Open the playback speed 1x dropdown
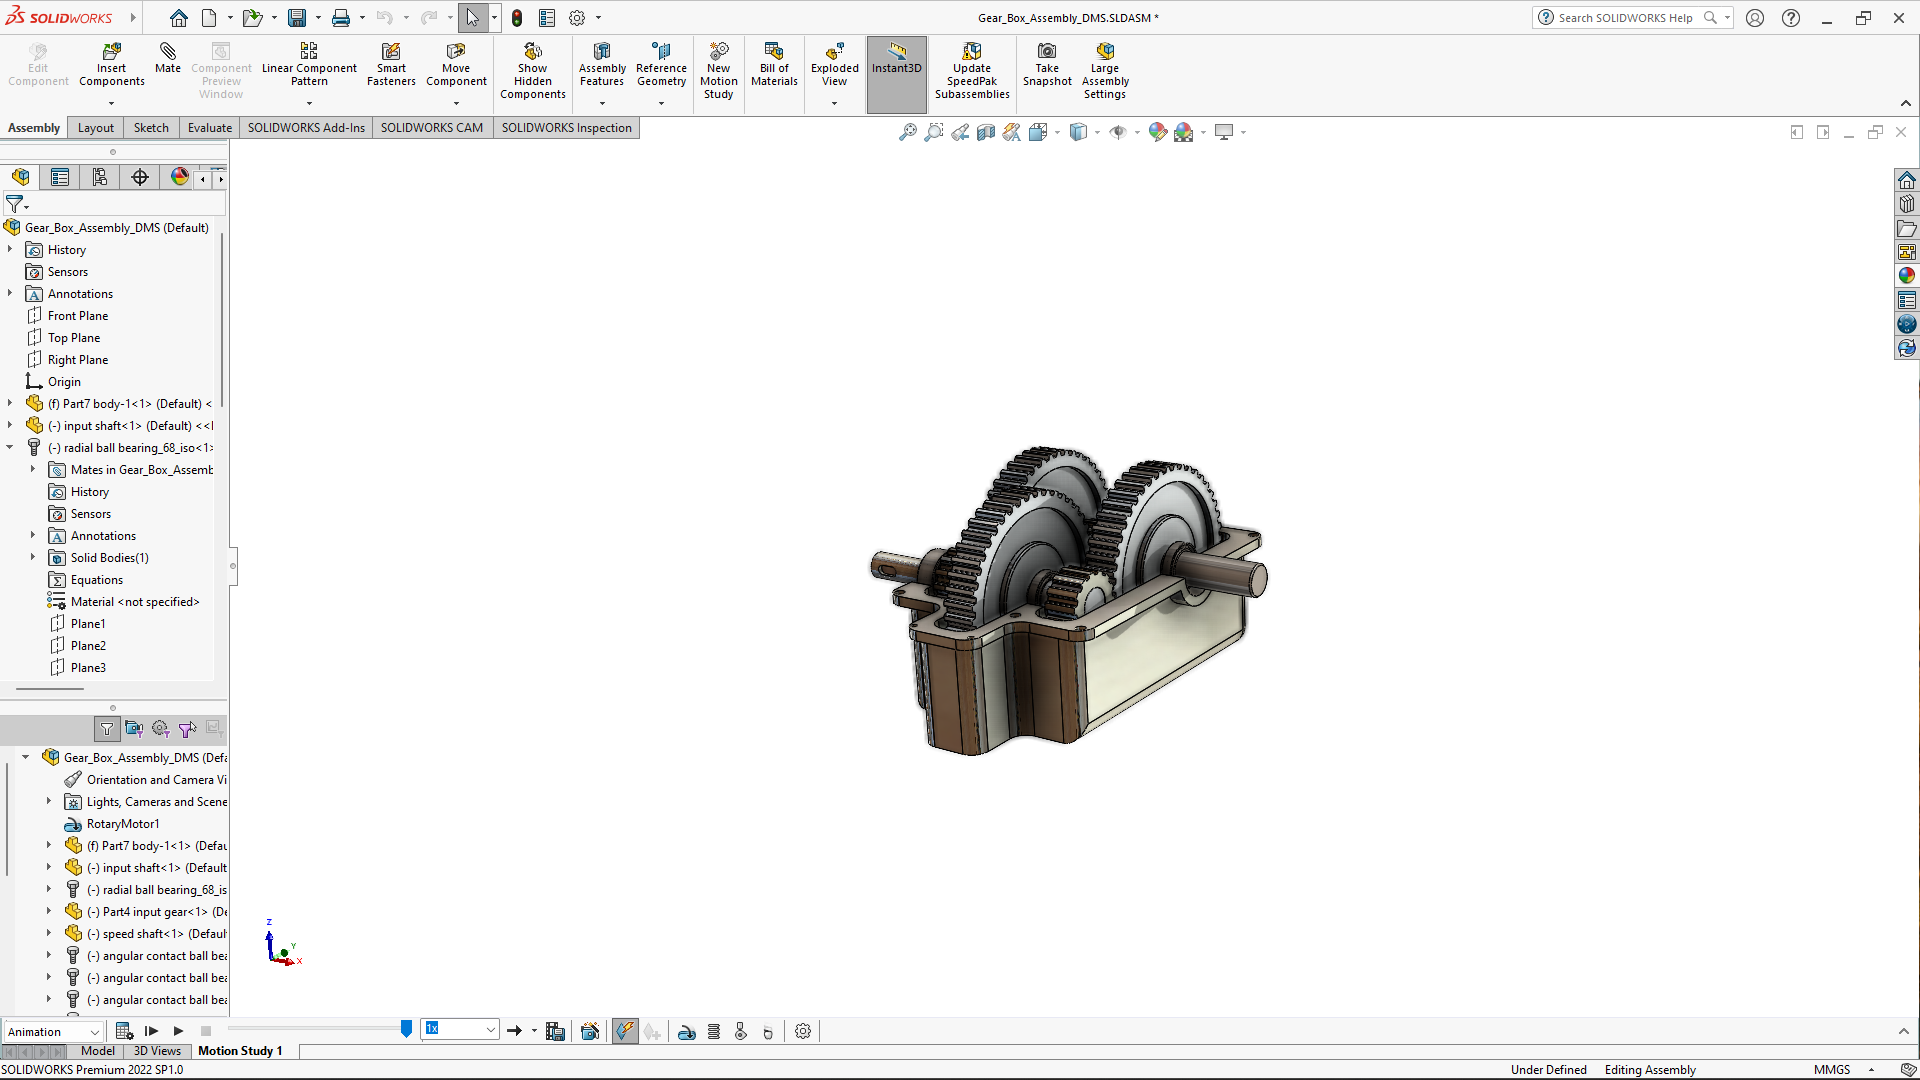This screenshot has width=1920, height=1080. (x=491, y=1030)
